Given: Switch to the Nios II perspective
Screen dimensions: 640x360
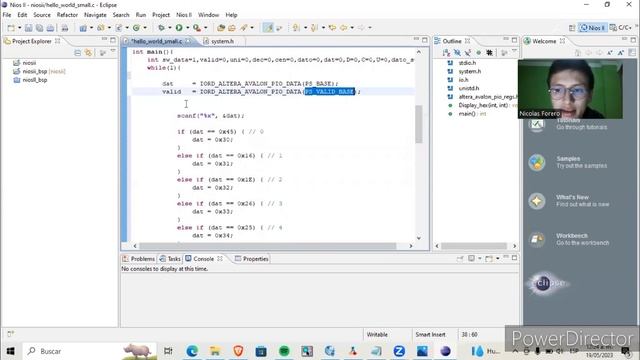Looking at the screenshot, I should 593,28.
